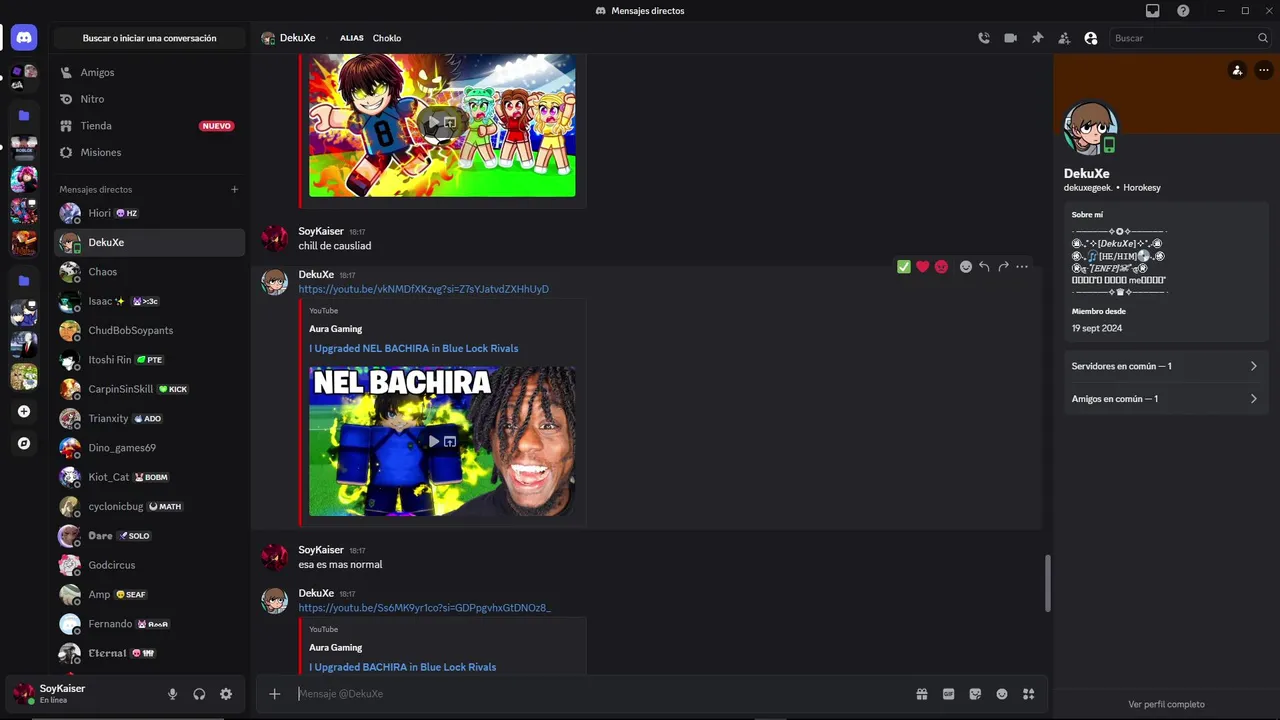Open the vkNMDfXKzvg YouTube link
Screen dimensions: 1280x720
pyautogui.click(x=423, y=289)
